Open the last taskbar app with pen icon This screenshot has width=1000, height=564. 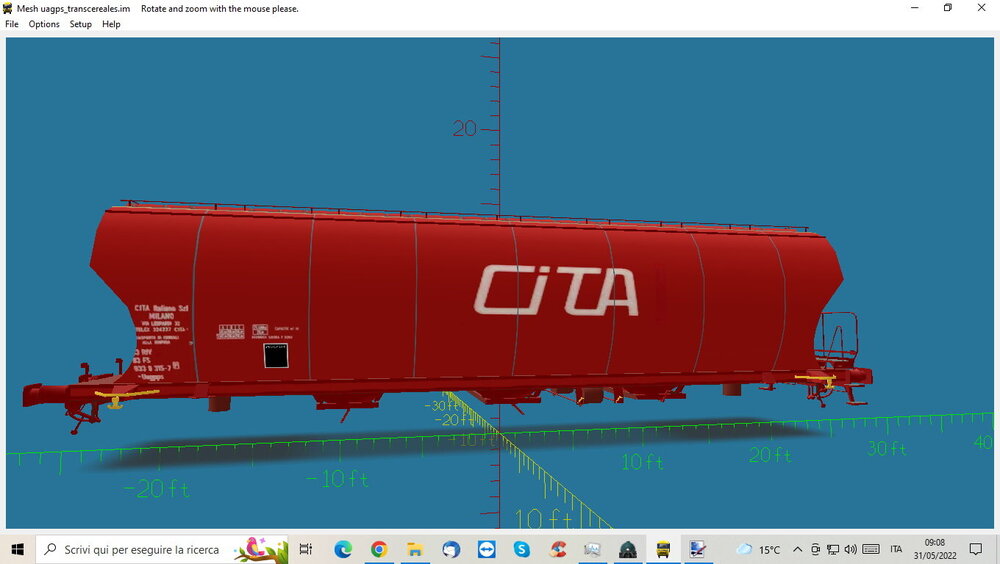[x=697, y=549]
